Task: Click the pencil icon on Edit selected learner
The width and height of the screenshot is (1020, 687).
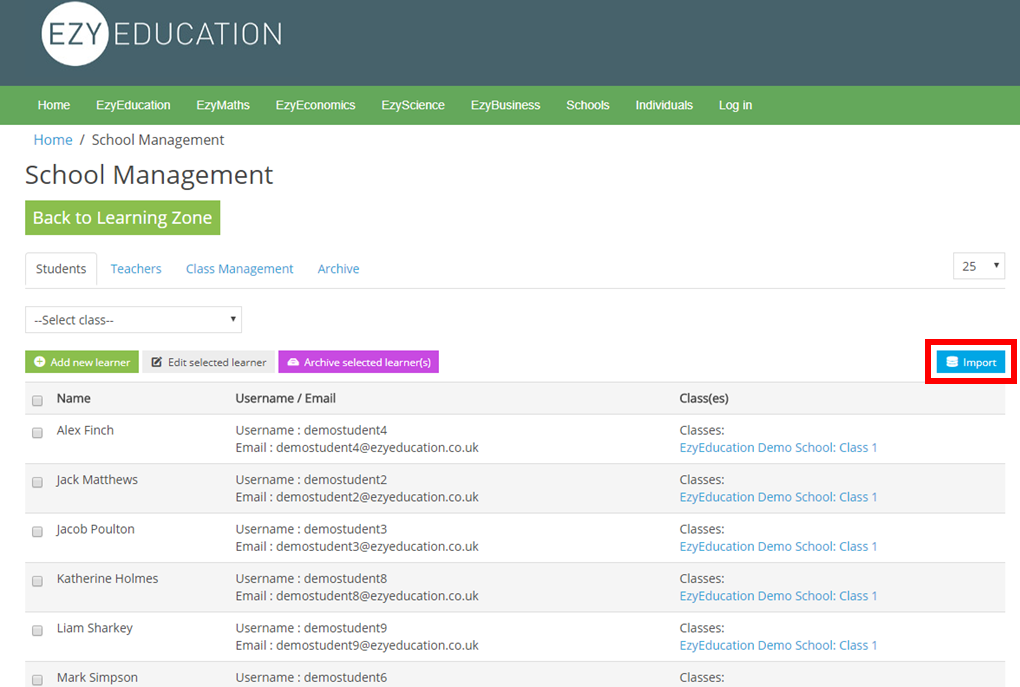Action: [x=157, y=362]
